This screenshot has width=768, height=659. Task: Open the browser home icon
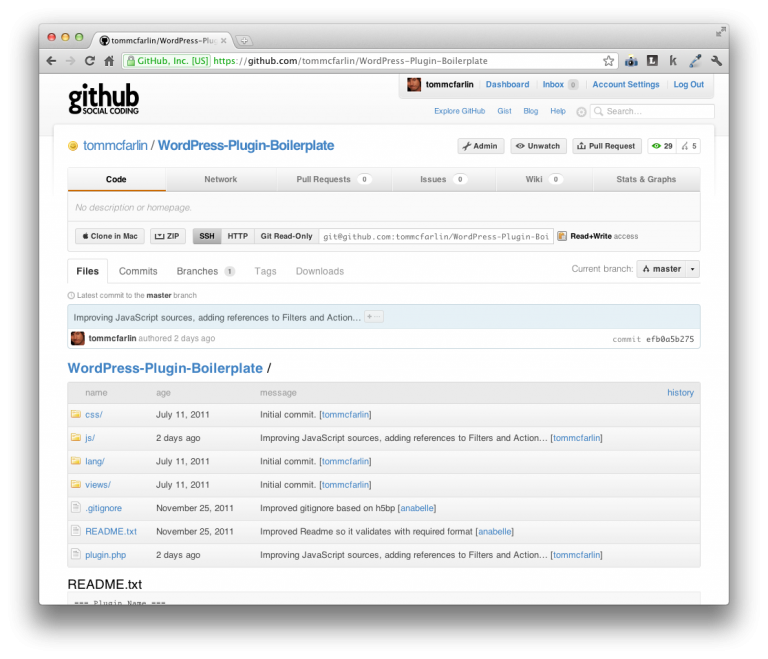click(109, 61)
